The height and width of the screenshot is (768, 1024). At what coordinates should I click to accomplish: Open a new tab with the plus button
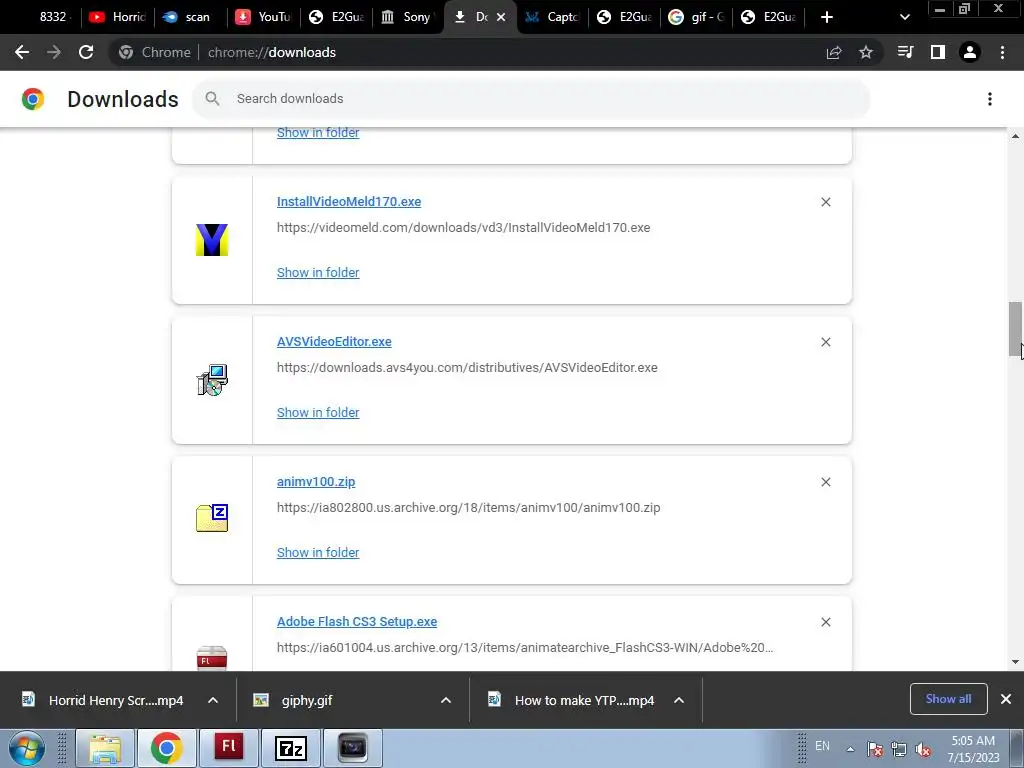click(827, 17)
